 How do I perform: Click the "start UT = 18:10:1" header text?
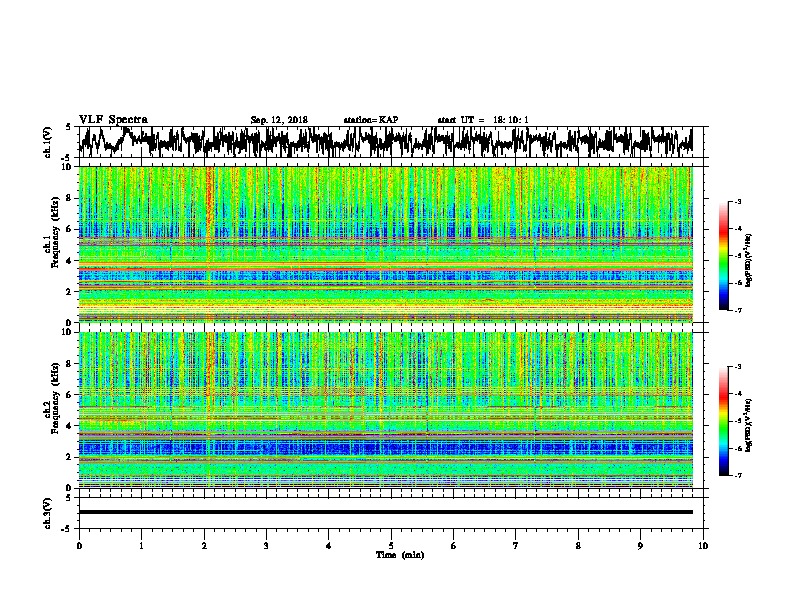483,120
